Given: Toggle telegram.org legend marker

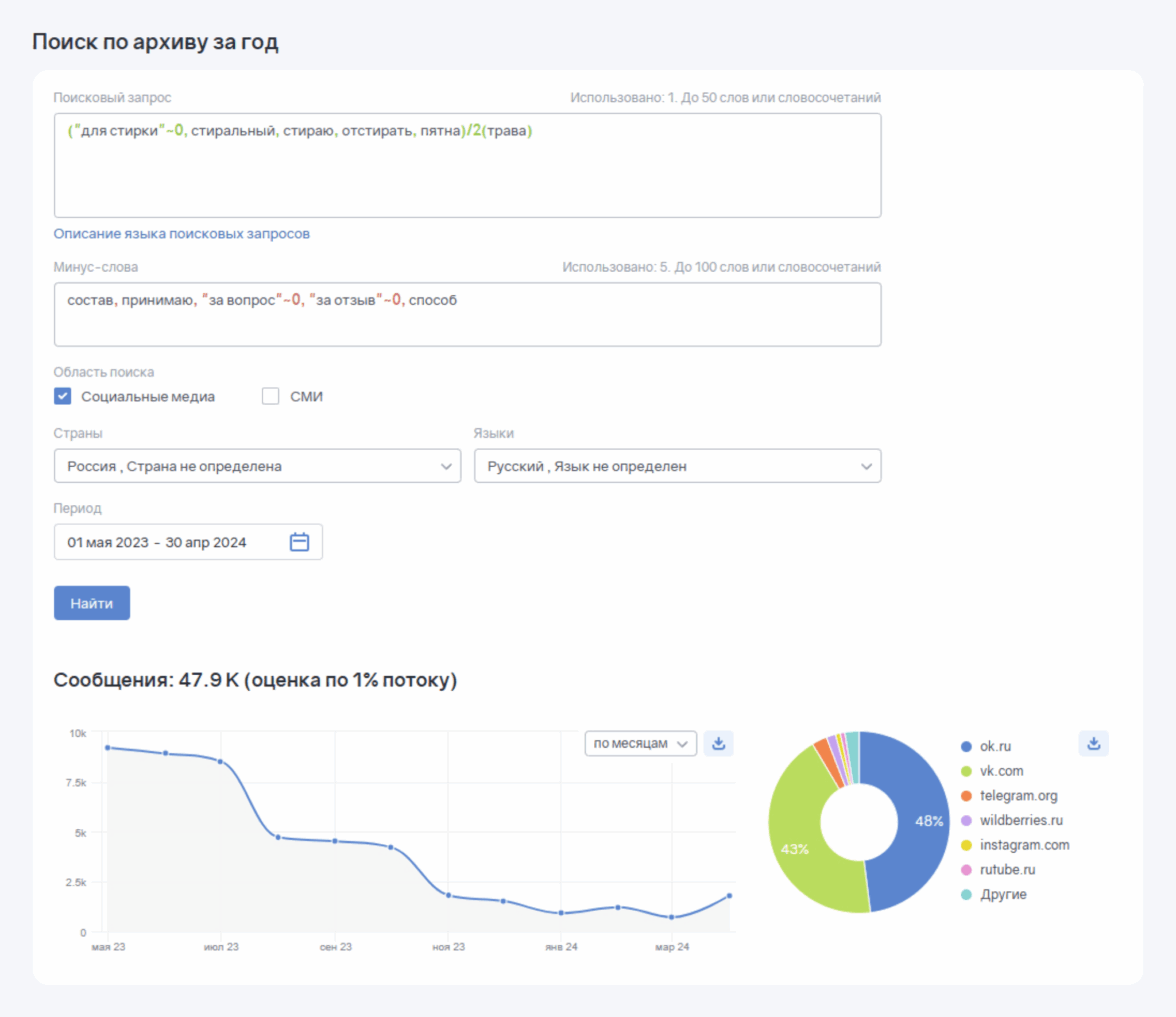Looking at the screenshot, I should [x=965, y=796].
